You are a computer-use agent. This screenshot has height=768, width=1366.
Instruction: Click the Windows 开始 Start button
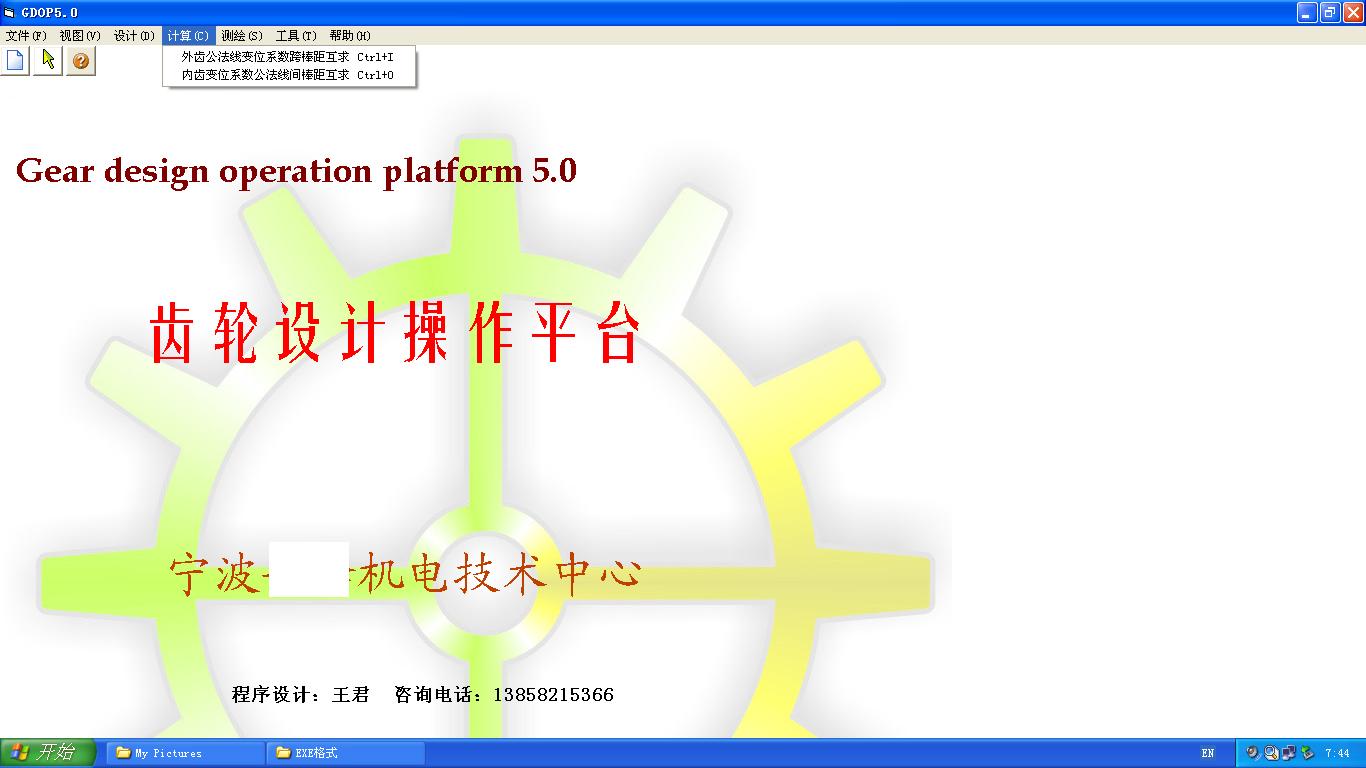(x=48, y=753)
